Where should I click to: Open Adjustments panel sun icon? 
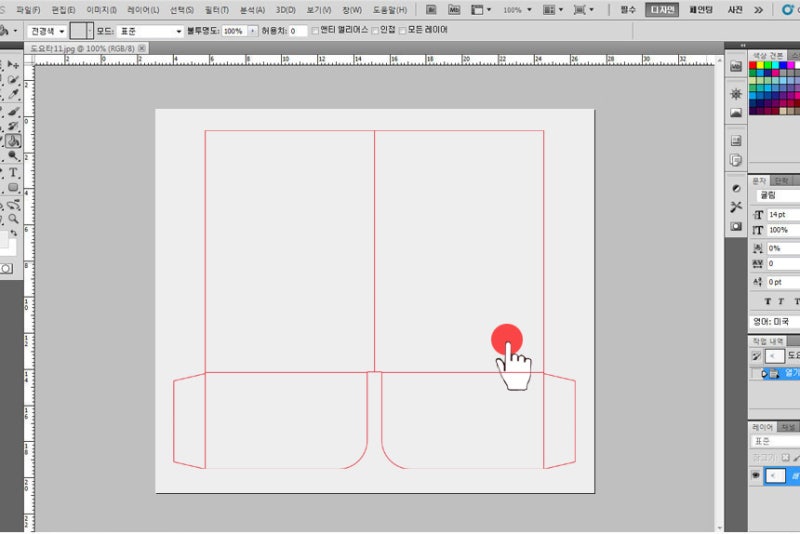click(736, 94)
